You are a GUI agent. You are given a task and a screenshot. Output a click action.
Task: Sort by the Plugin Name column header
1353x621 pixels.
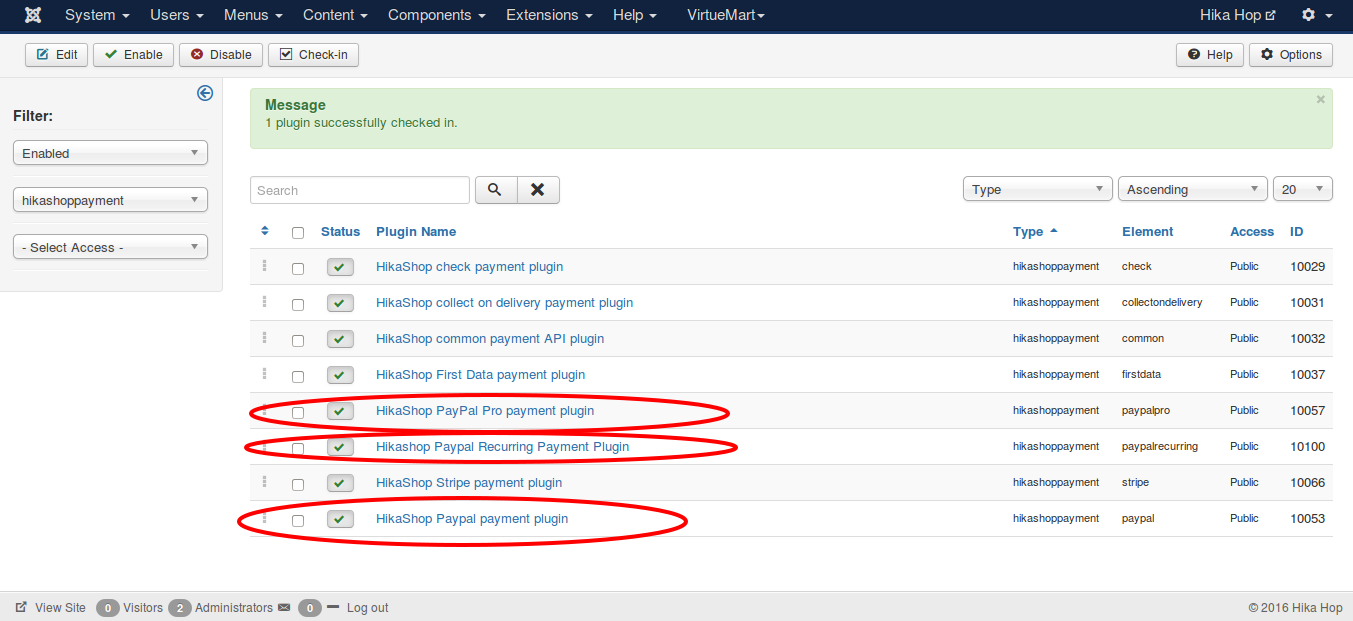point(416,231)
